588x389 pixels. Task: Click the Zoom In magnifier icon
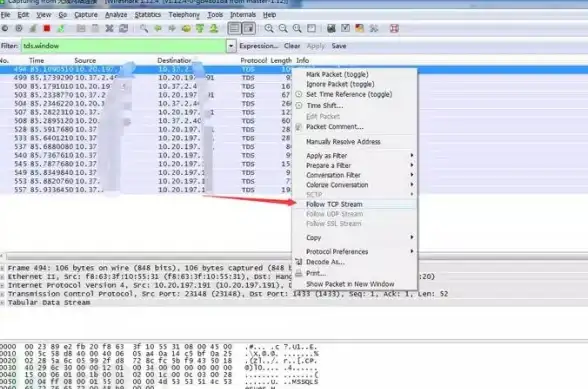click(x=269, y=29)
